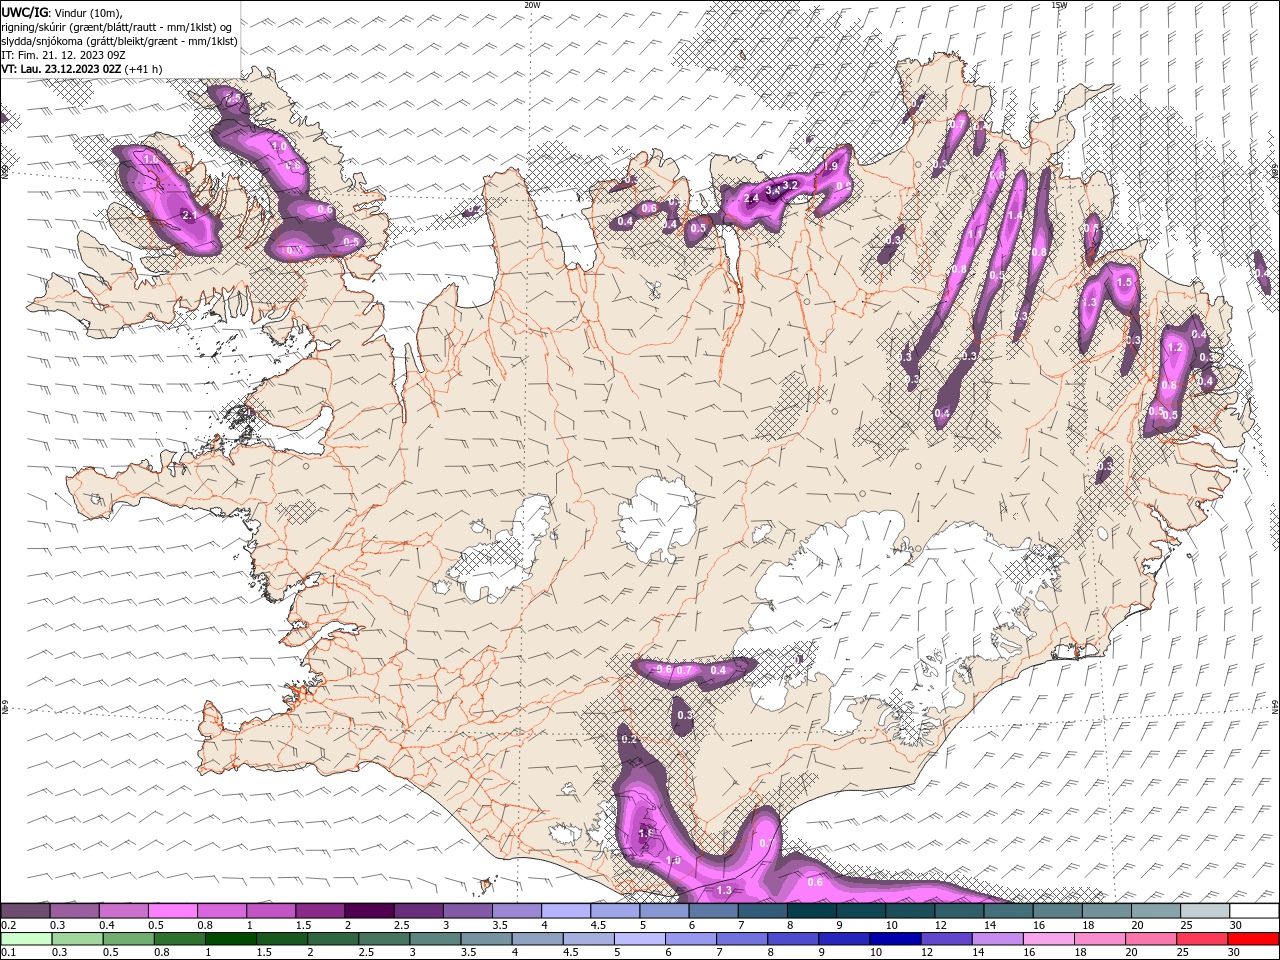Click the '20W' longitude label
Viewport: 1280px width, 960px height.
(532, 5)
